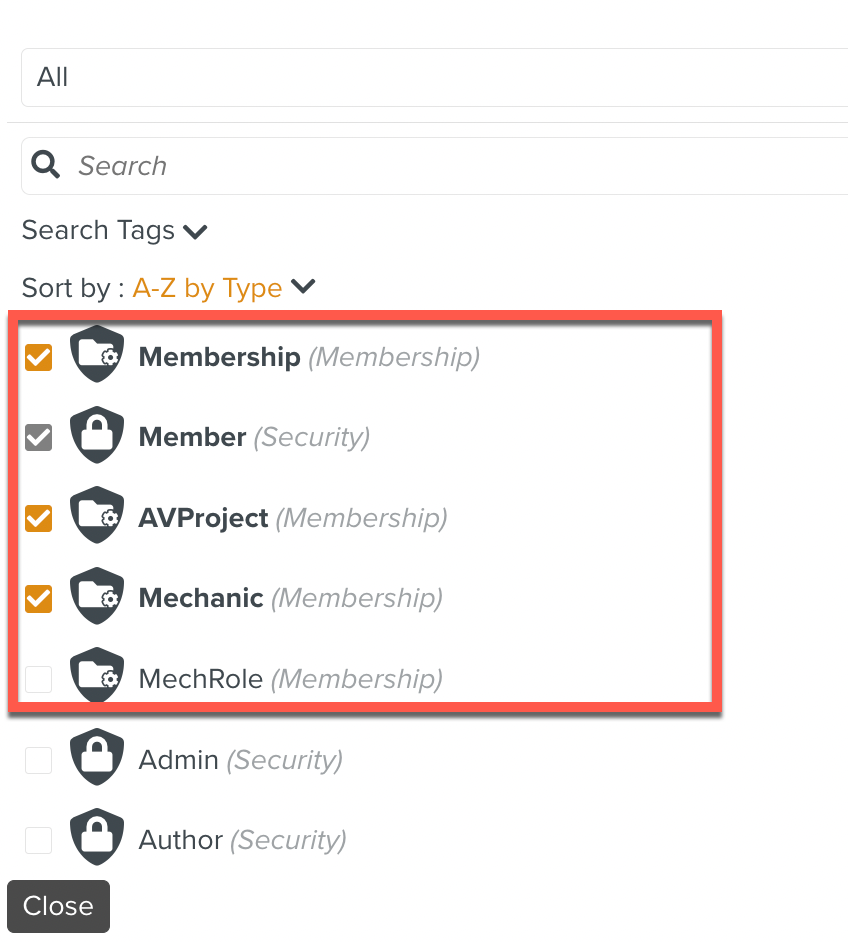Select the Mechanic role label
Screen dimensions: 848x942
pyautogui.click(x=201, y=598)
